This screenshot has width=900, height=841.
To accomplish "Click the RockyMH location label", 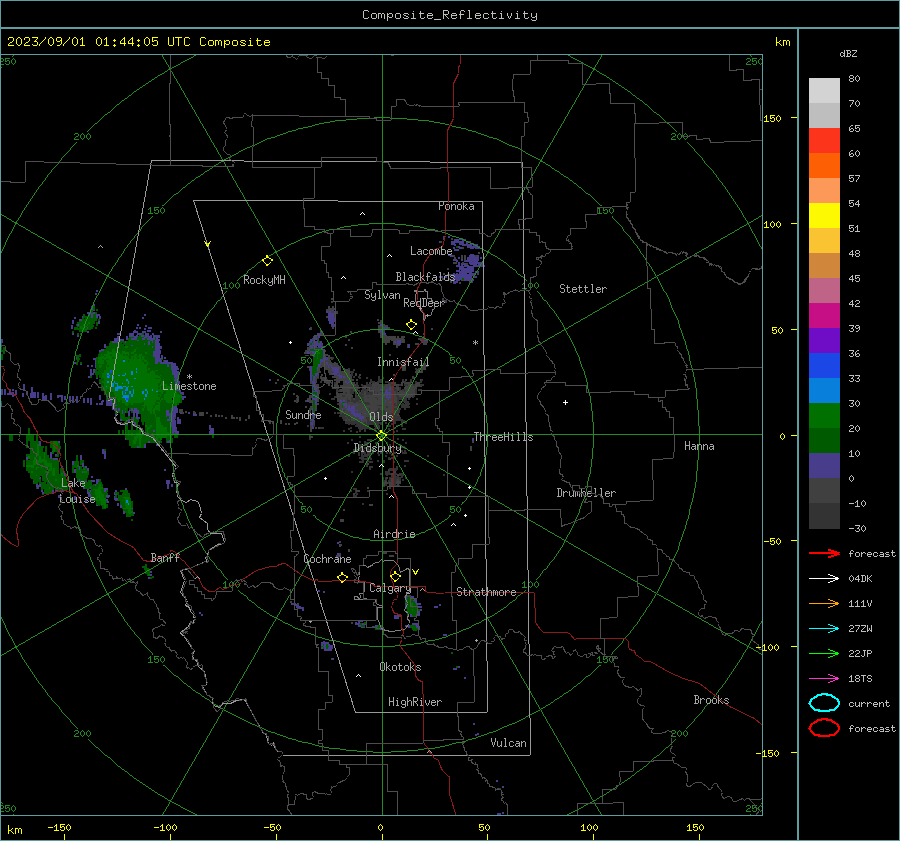I will point(264,280).
